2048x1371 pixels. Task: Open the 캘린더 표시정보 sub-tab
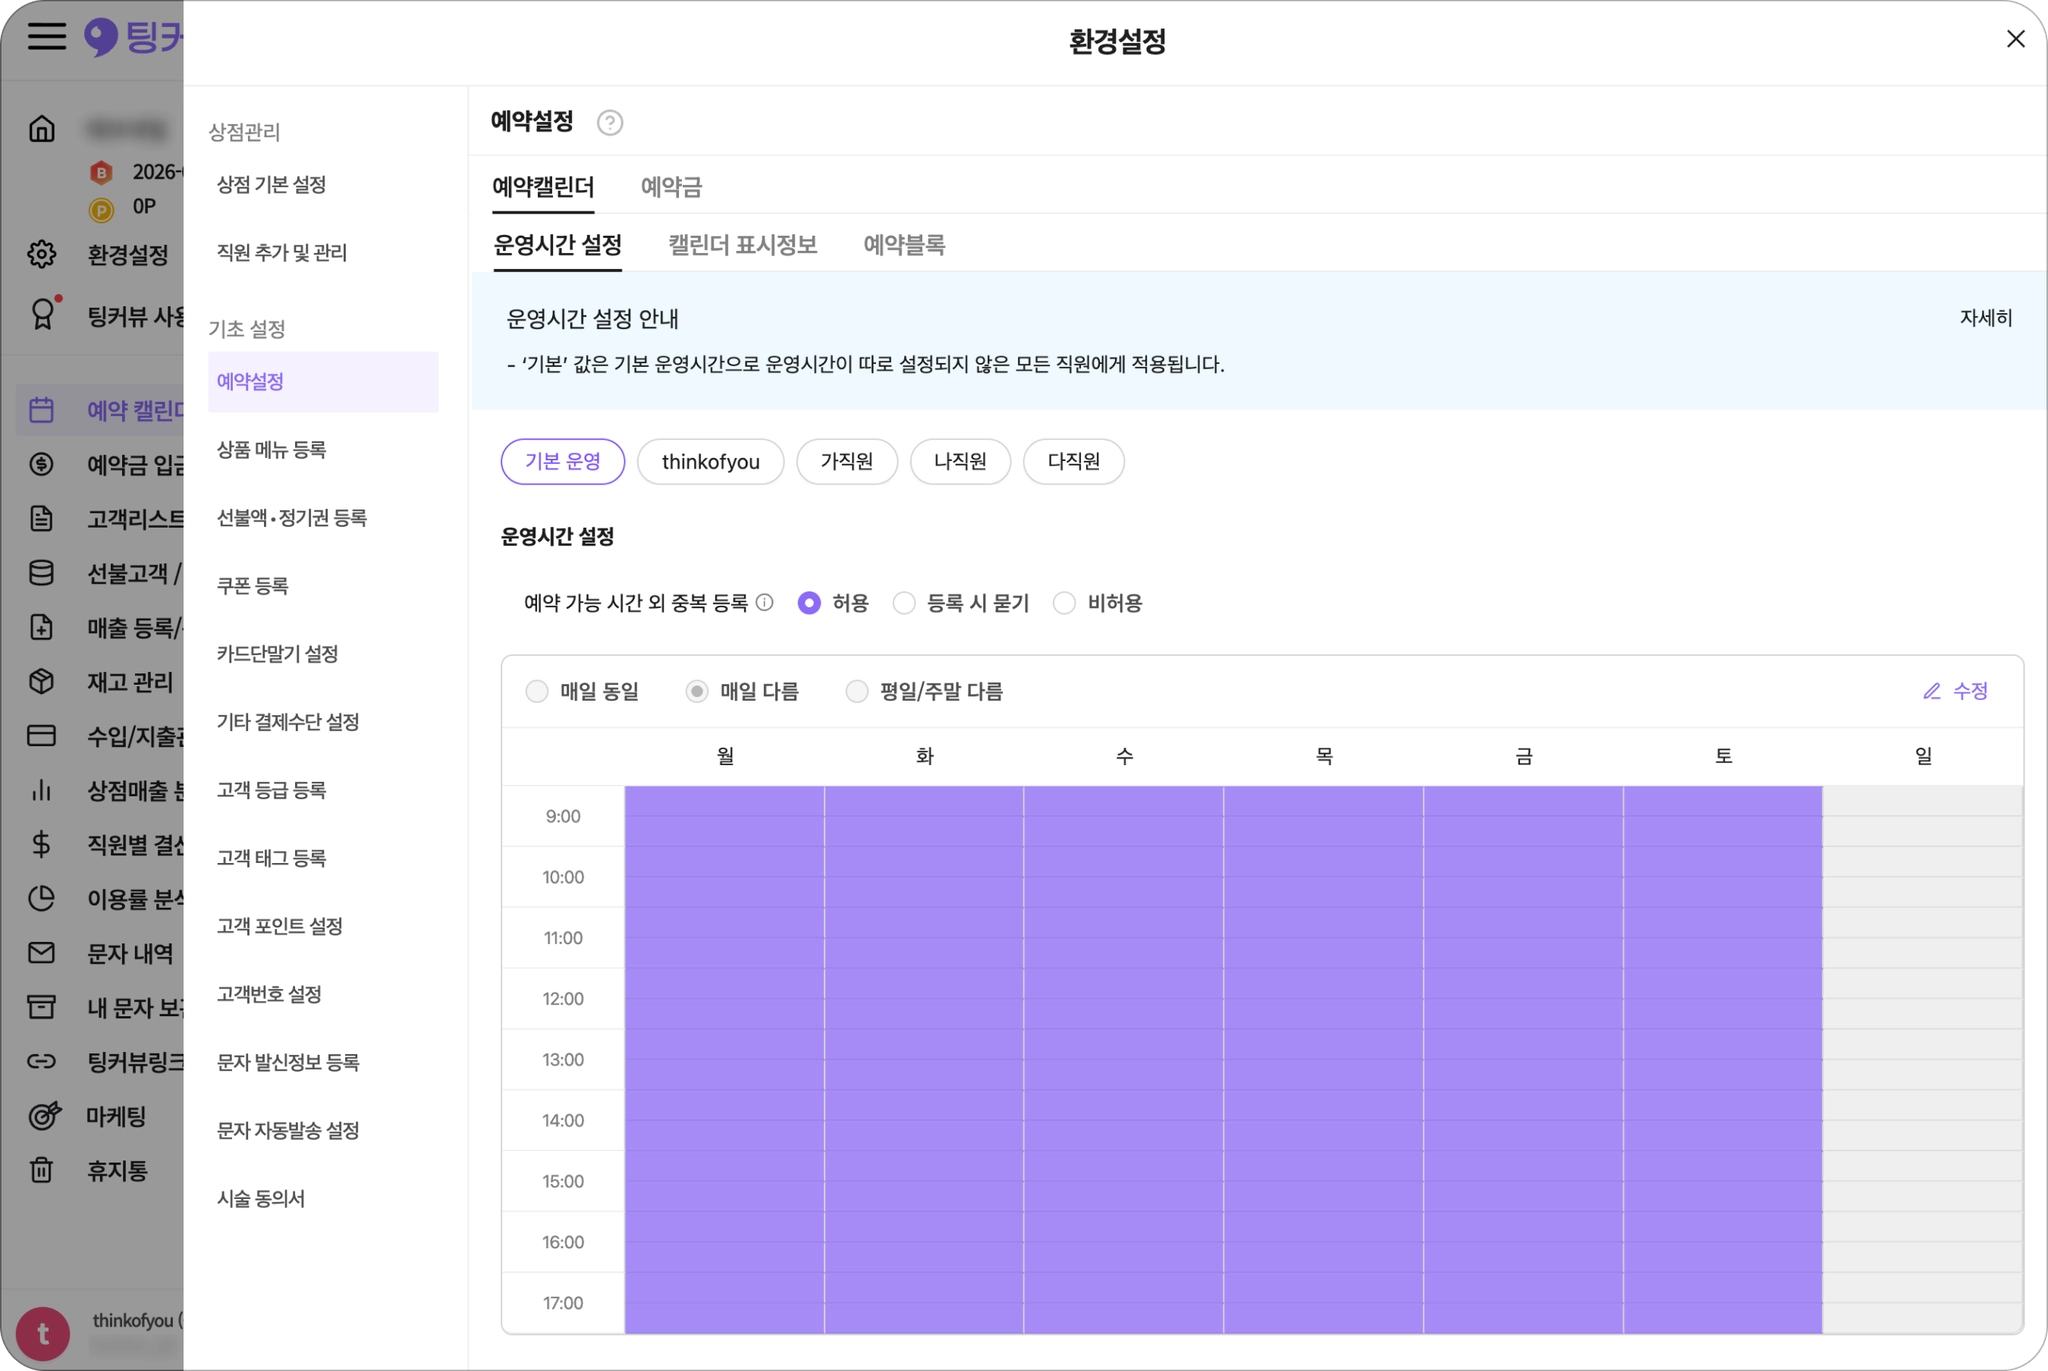[x=742, y=245]
